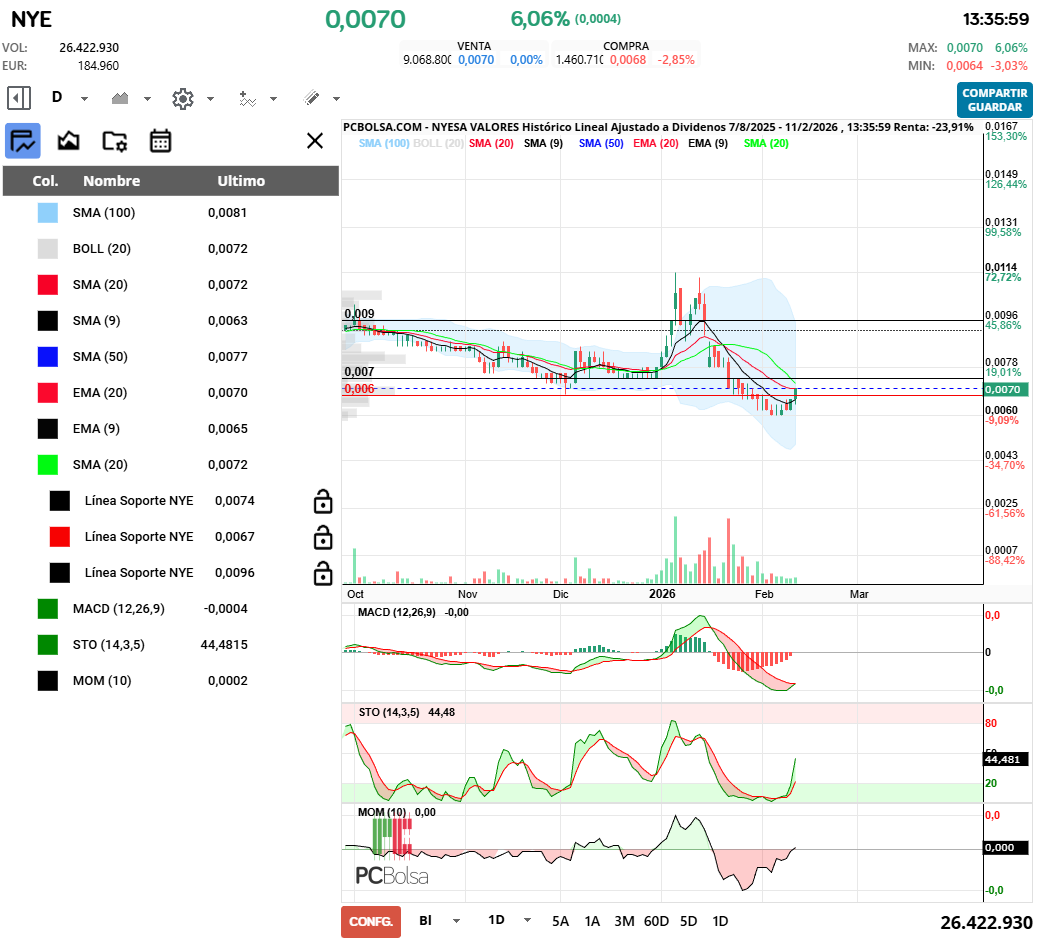Click the add indicator line icon
1048x943 pixels.
[247, 98]
